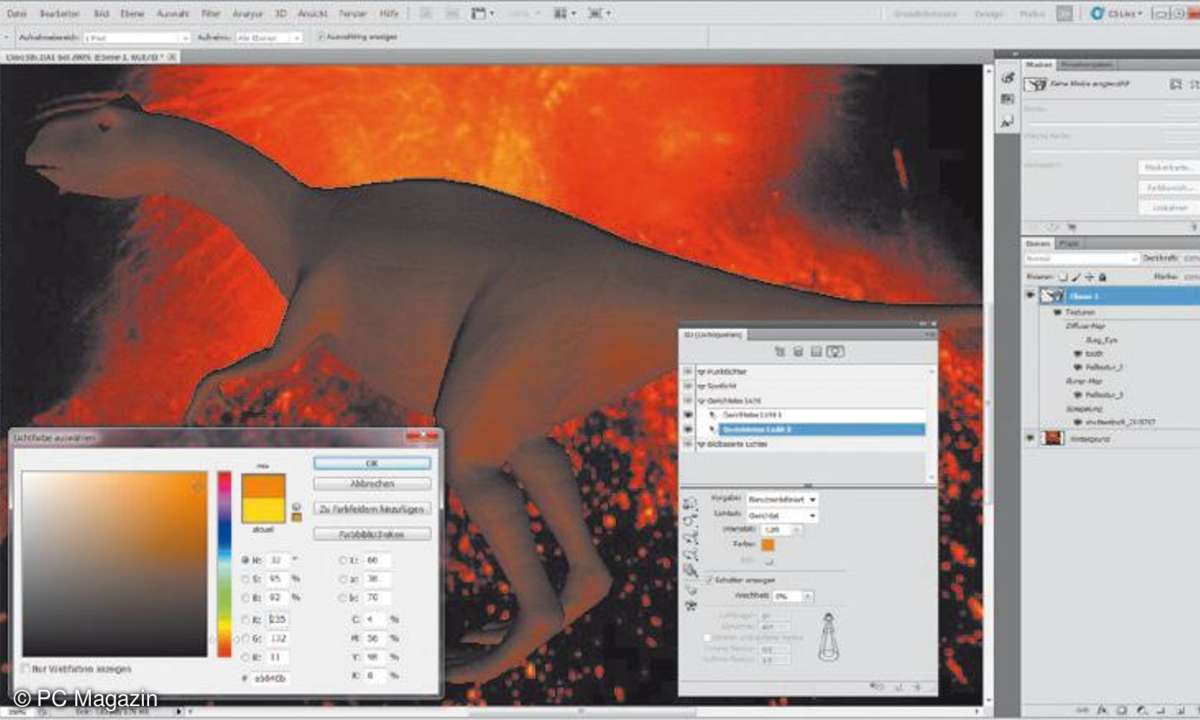The height and width of the screenshot is (720, 1200).
Task: Switch to the Ebenen tab
Action: [x=1037, y=243]
